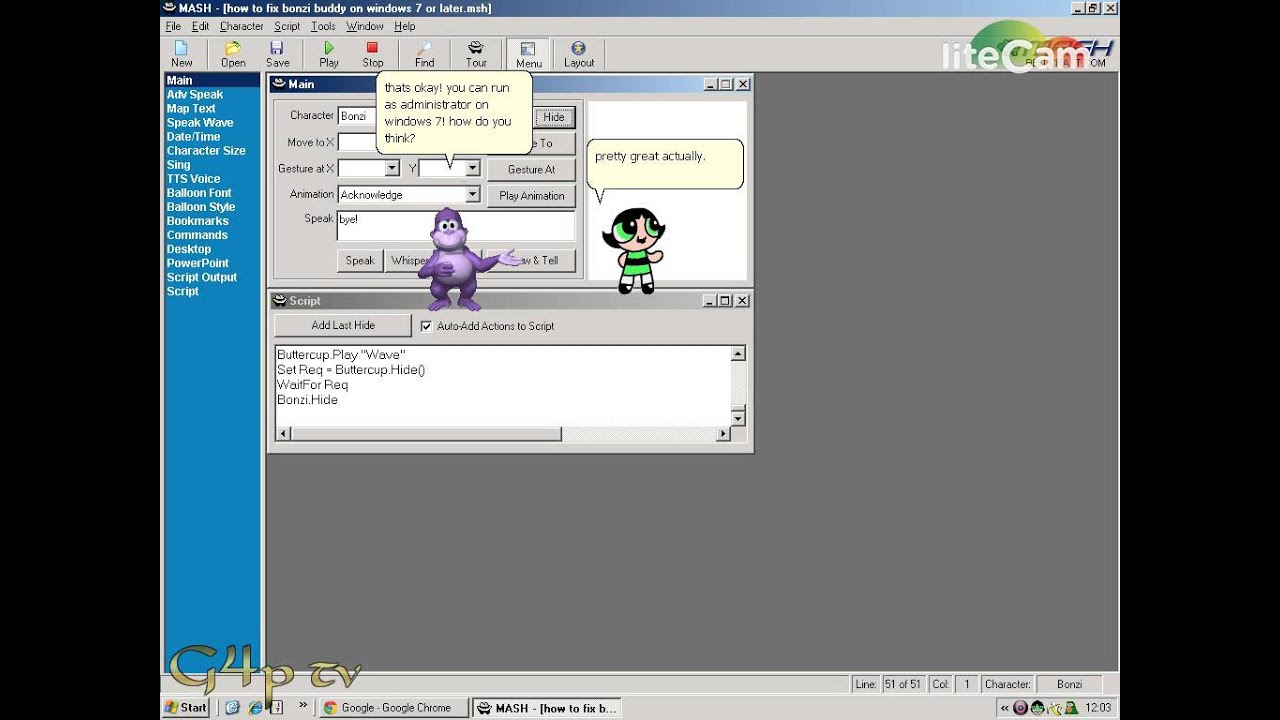
Task: Click the Layout toolbar icon
Action: 579,54
